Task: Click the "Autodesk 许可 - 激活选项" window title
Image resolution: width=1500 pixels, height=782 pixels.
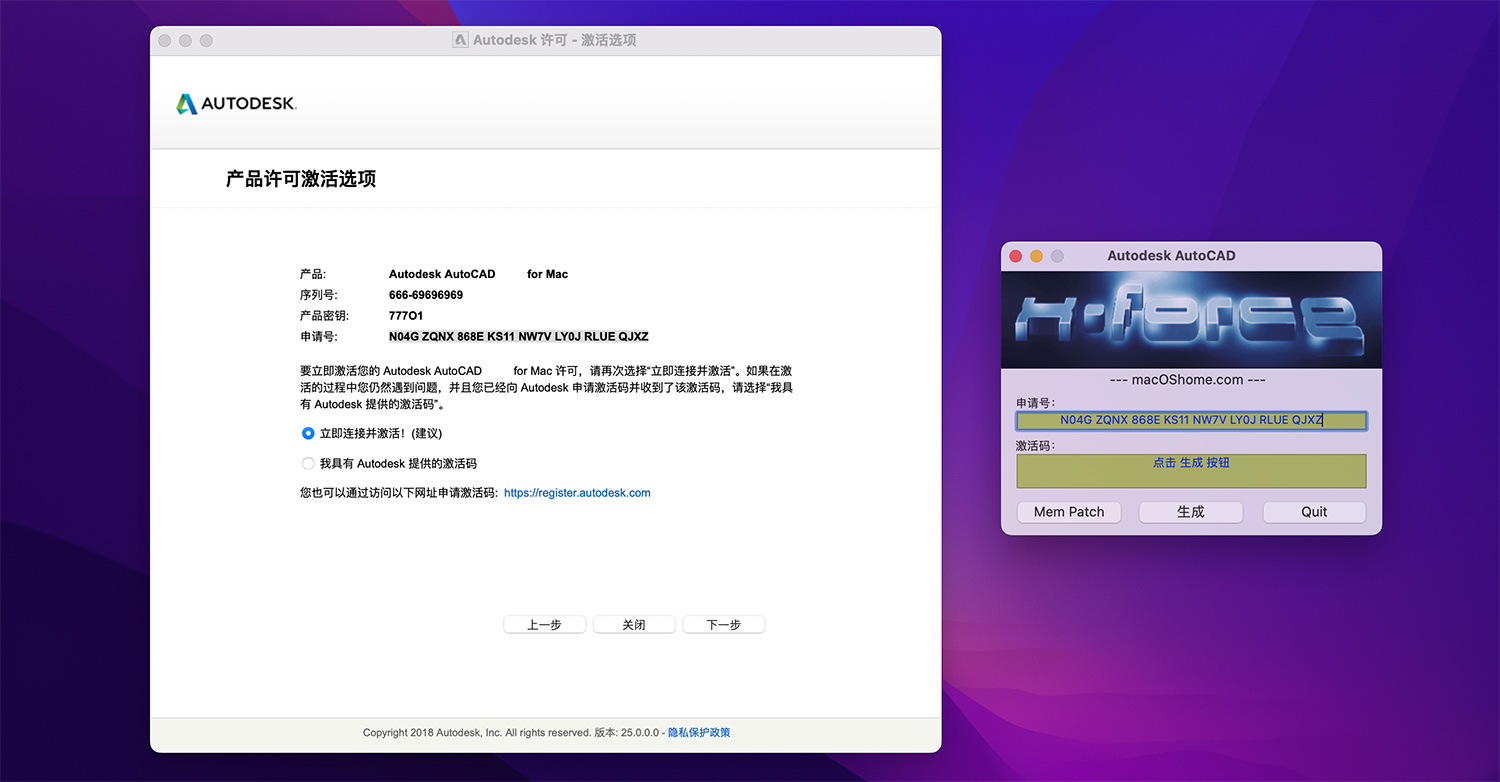Action: pos(554,40)
